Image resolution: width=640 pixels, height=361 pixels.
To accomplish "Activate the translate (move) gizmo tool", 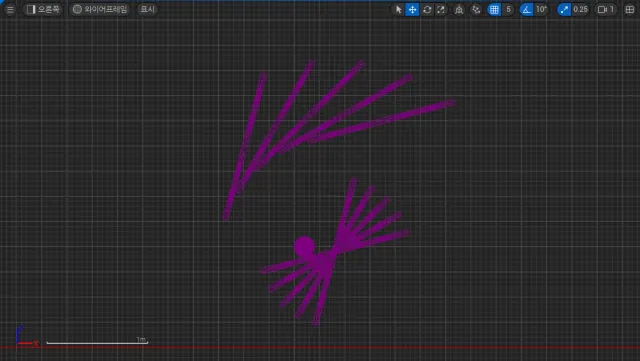I will 413,9.
